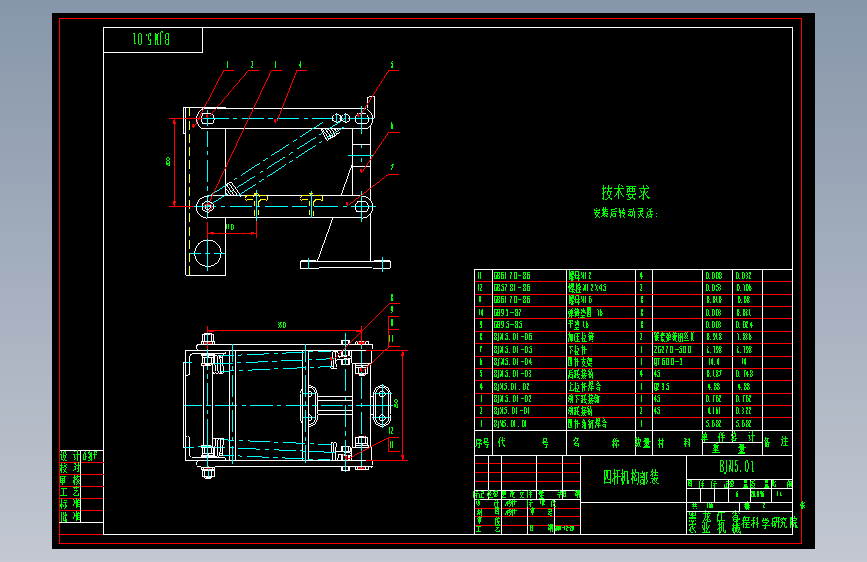Click the 'BJN5.01-03' code cell

pyautogui.click(x=513, y=374)
